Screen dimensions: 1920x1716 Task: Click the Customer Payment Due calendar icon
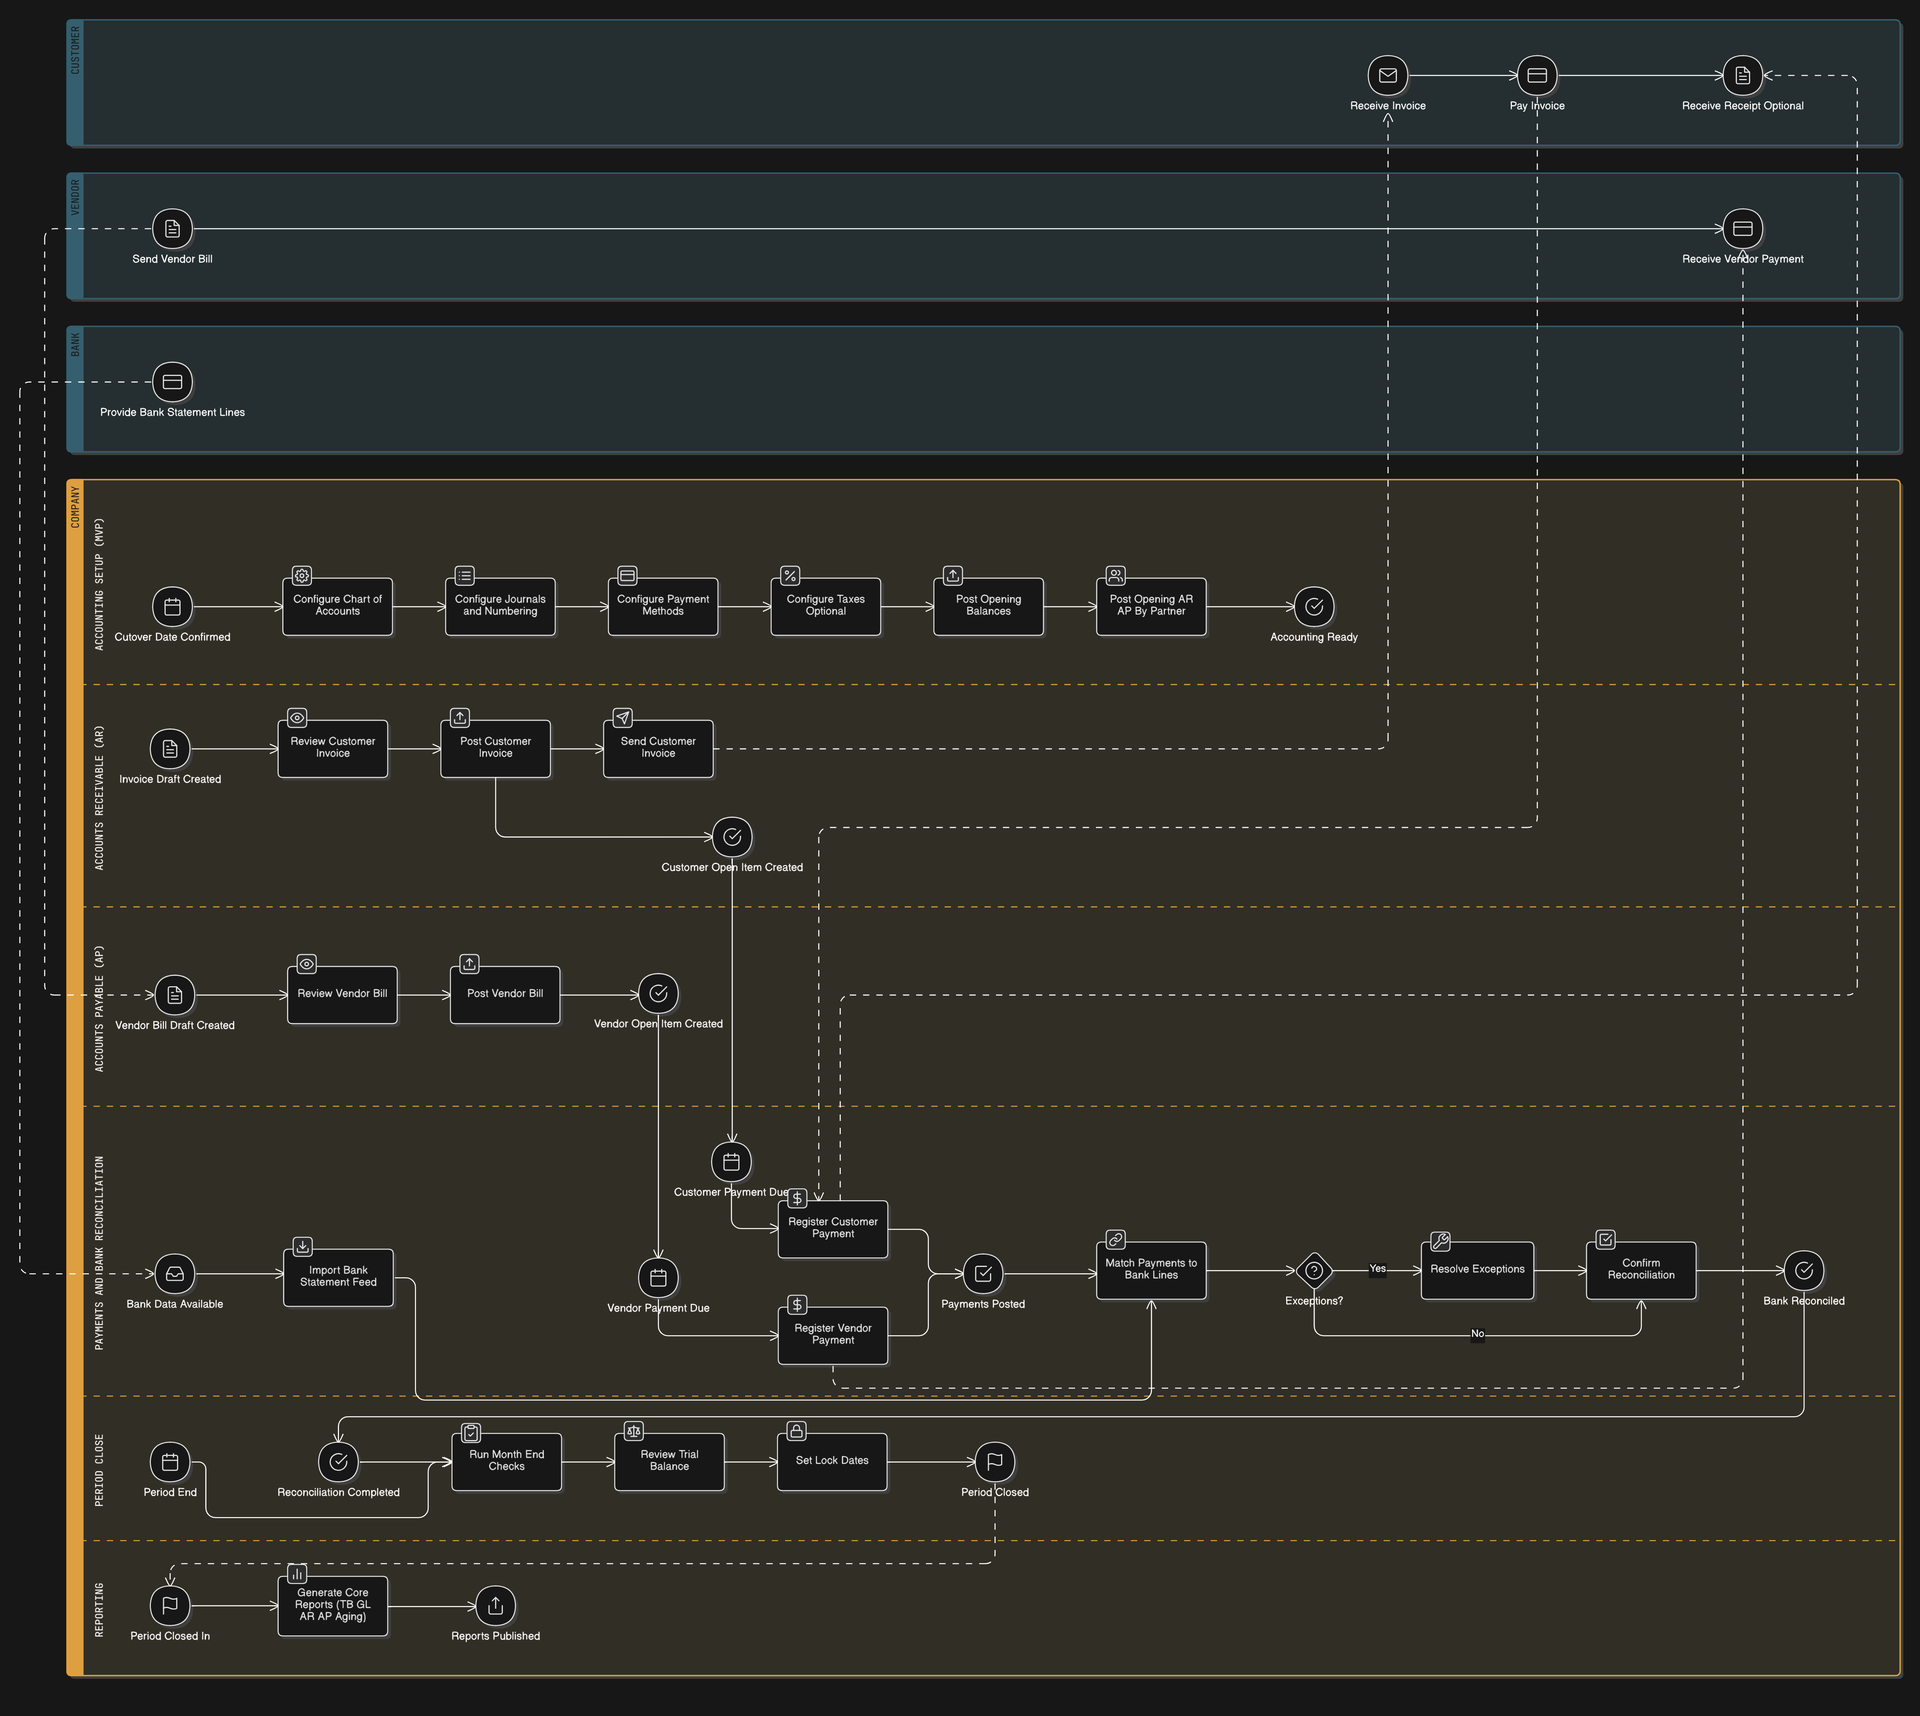(x=731, y=1162)
